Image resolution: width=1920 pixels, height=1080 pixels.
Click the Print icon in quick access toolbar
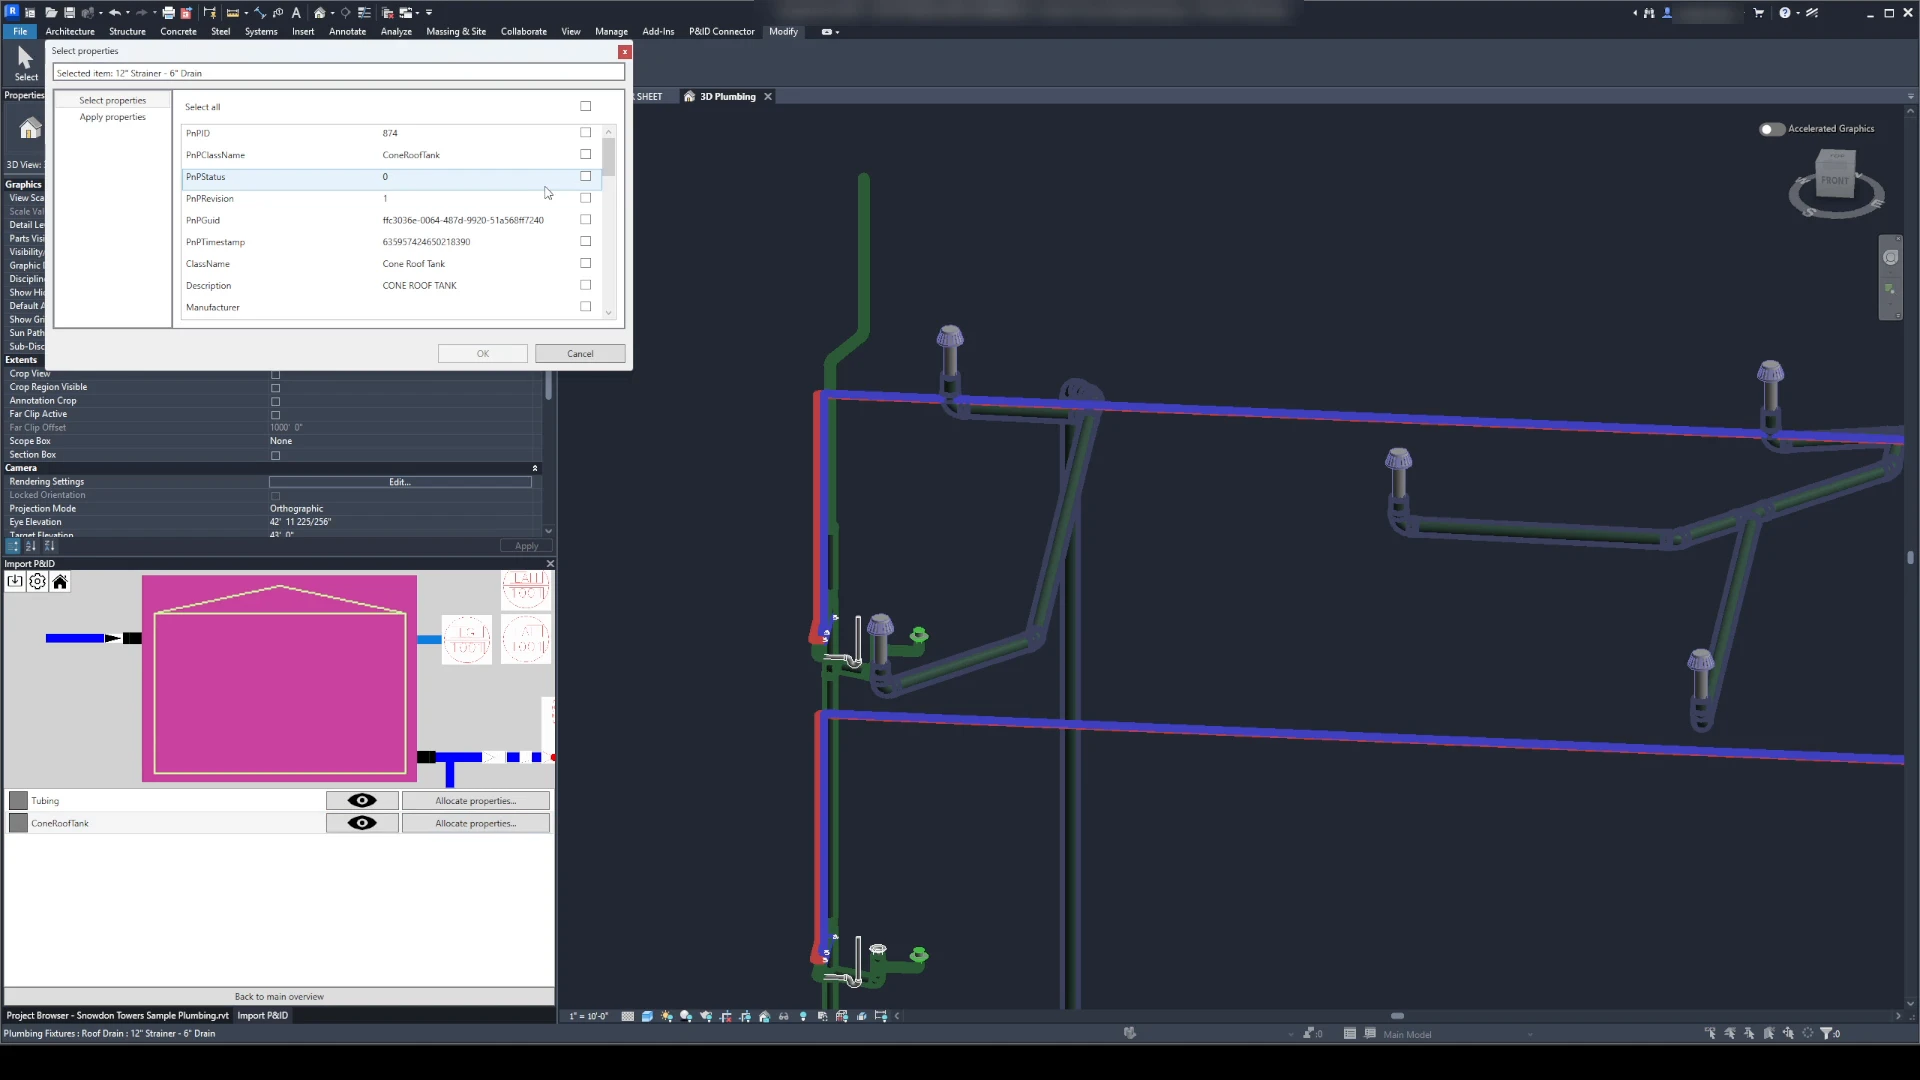click(x=168, y=13)
